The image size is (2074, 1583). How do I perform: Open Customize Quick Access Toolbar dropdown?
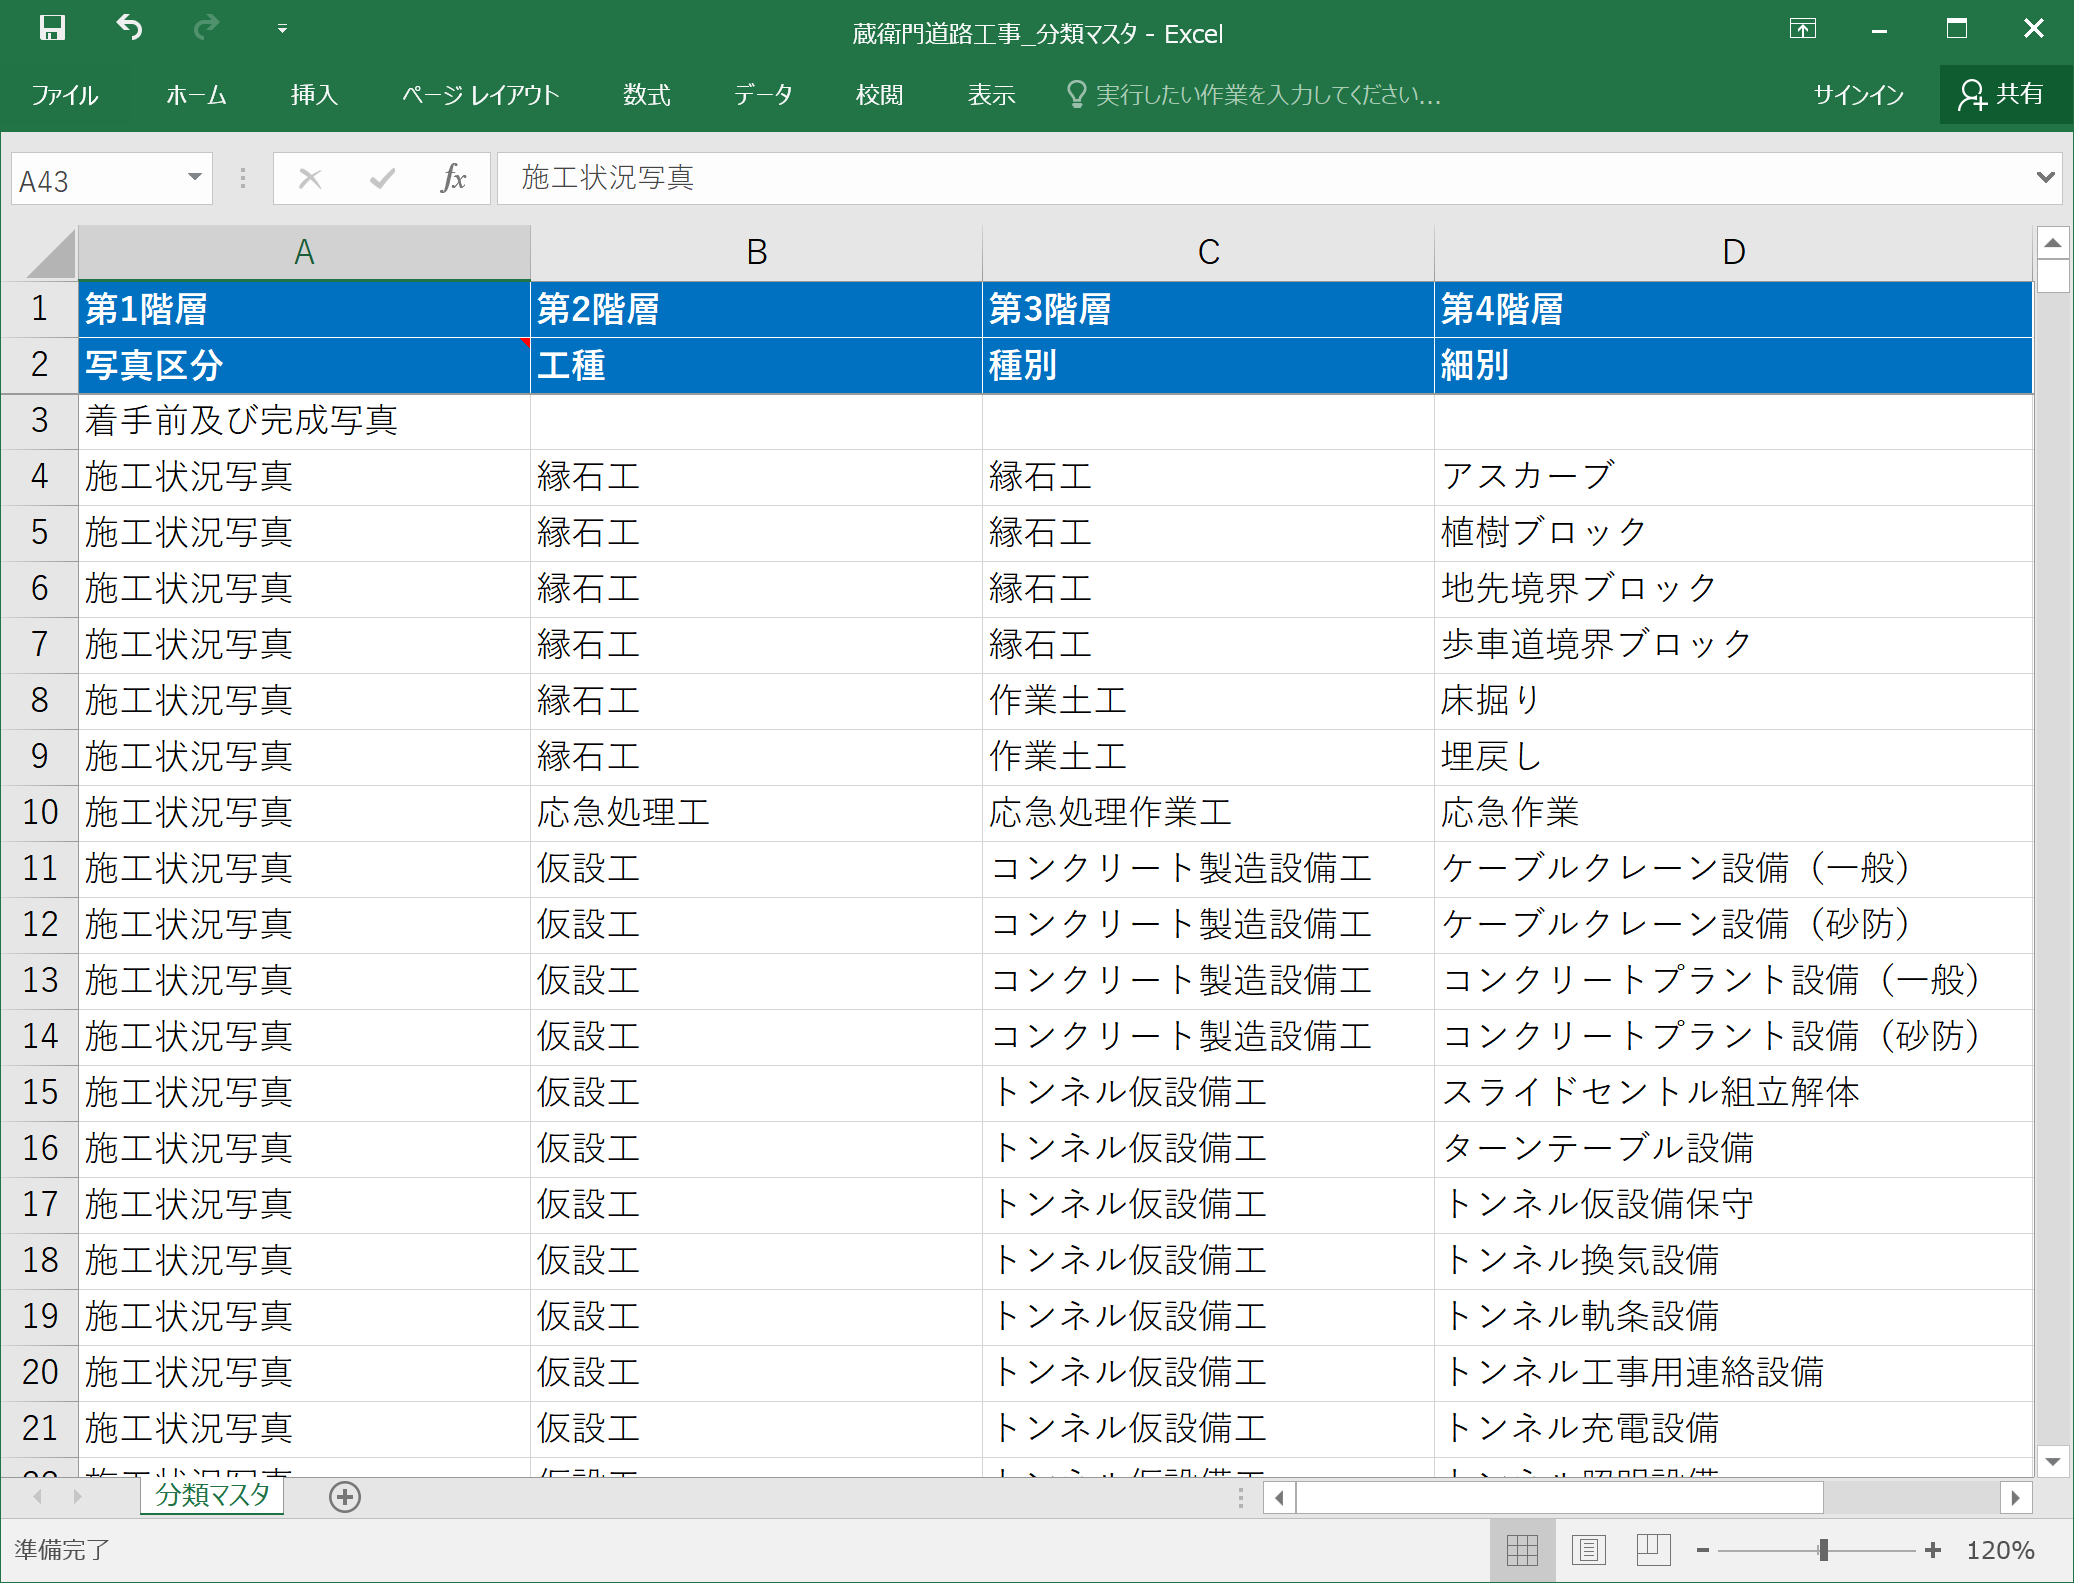pyautogui.click(x=282, y=29)
